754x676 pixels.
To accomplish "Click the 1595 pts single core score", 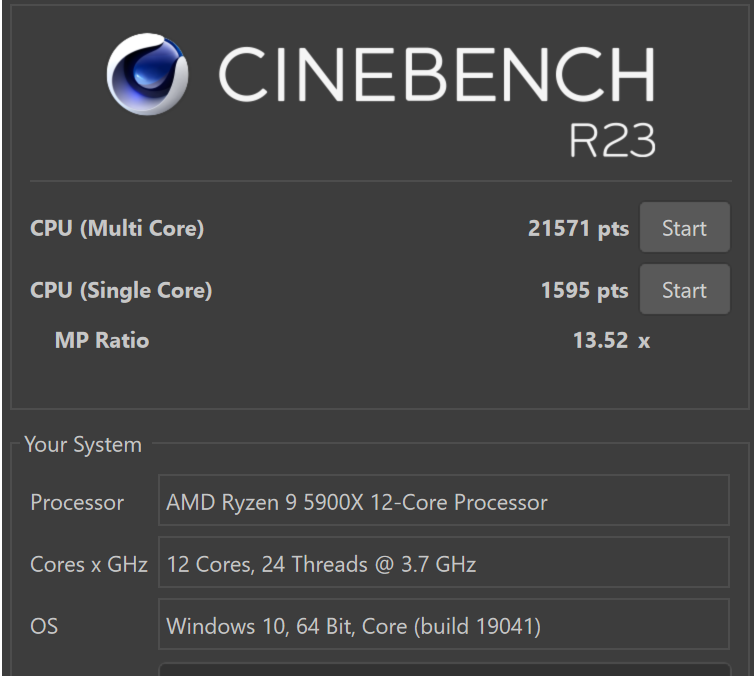I will [x=584, y=291].
